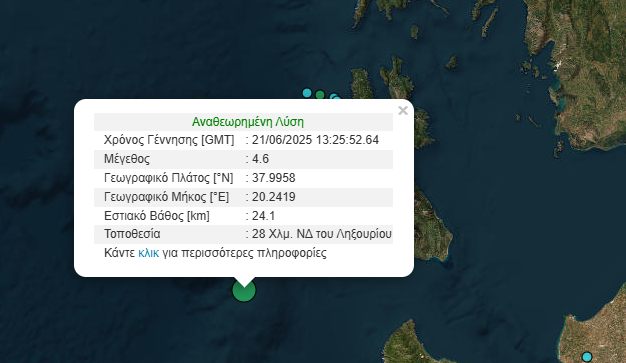Image resolution: width=626 pixels, height=363 pixels.
Task: Select the cyan earthquake marker on Peloponnese coast
Action: tap(586, 357)
